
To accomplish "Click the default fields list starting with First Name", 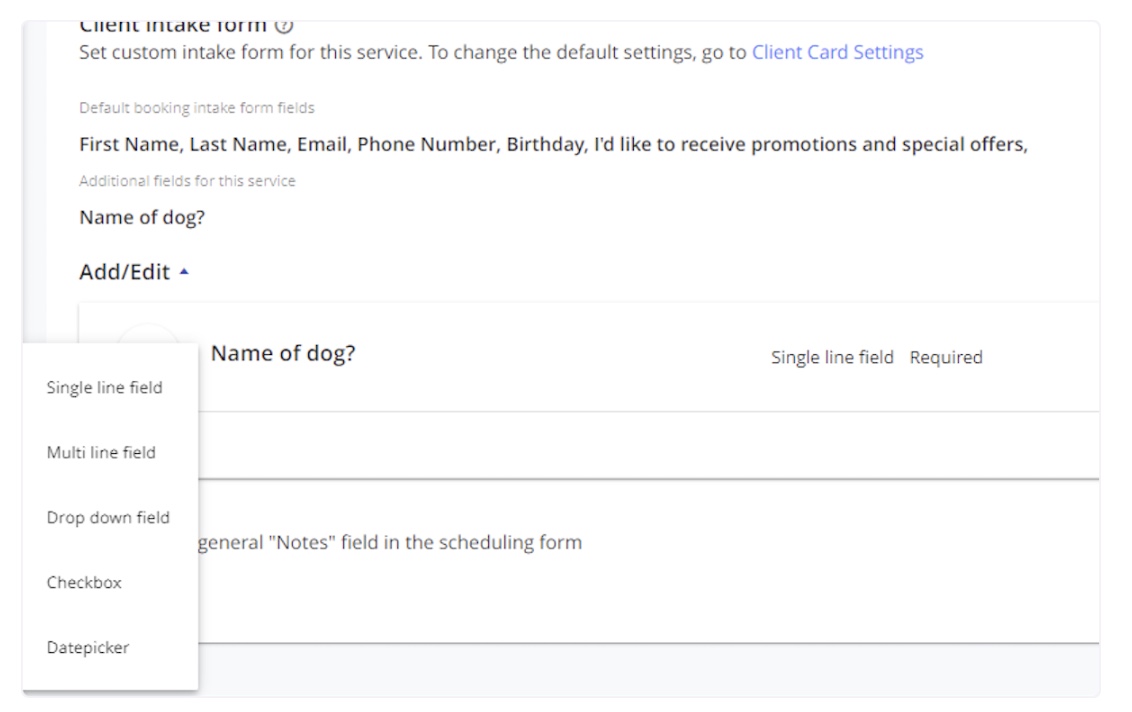I will [x=553, y=144].
